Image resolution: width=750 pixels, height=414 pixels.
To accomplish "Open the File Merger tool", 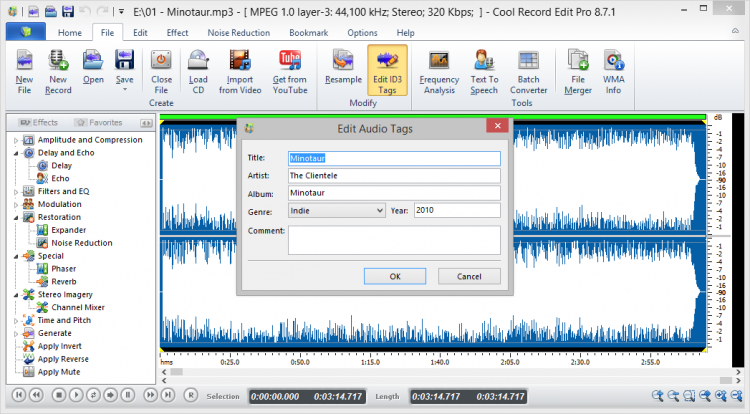I will [578, 73].
